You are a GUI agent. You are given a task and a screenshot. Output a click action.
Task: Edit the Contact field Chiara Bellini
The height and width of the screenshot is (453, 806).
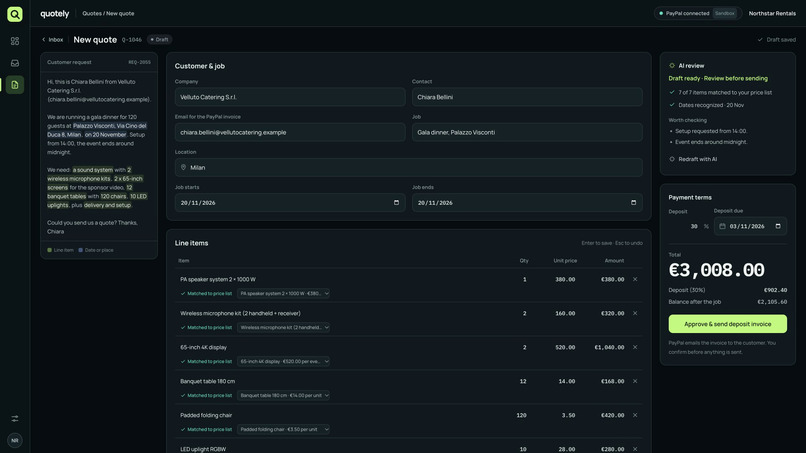(x=527, y=97)
